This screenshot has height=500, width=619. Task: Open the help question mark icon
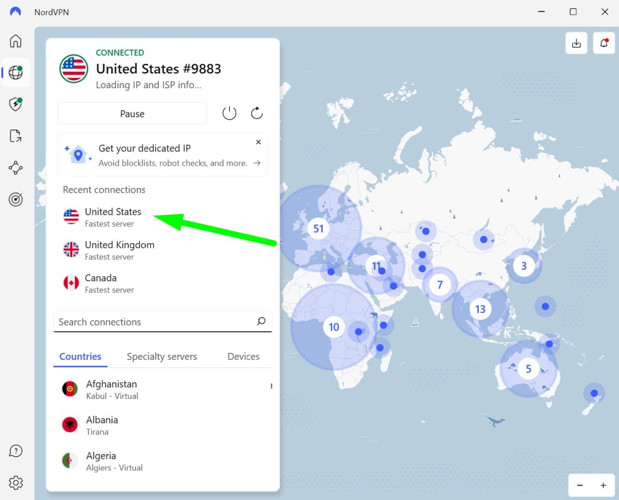click(x=16, y=452)
